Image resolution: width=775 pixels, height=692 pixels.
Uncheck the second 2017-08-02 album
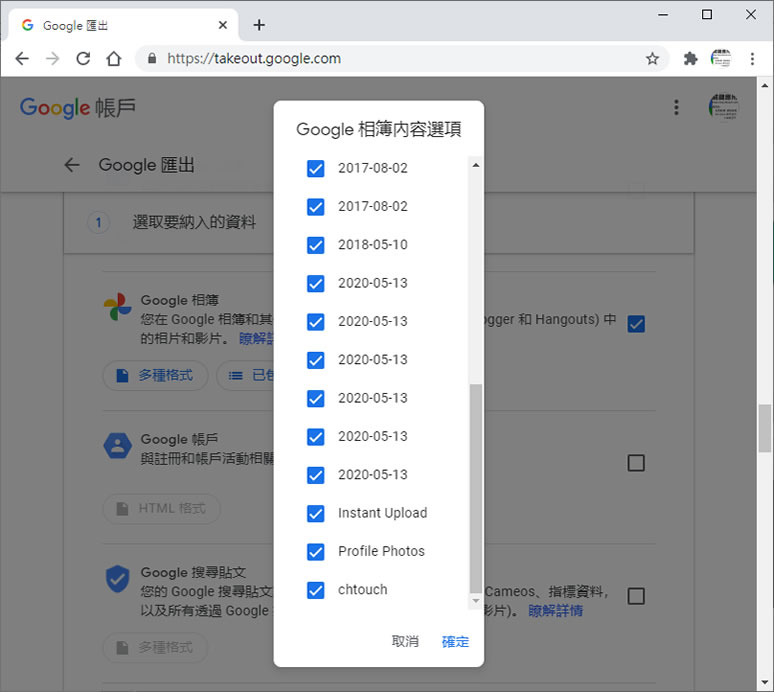point(316,207)
